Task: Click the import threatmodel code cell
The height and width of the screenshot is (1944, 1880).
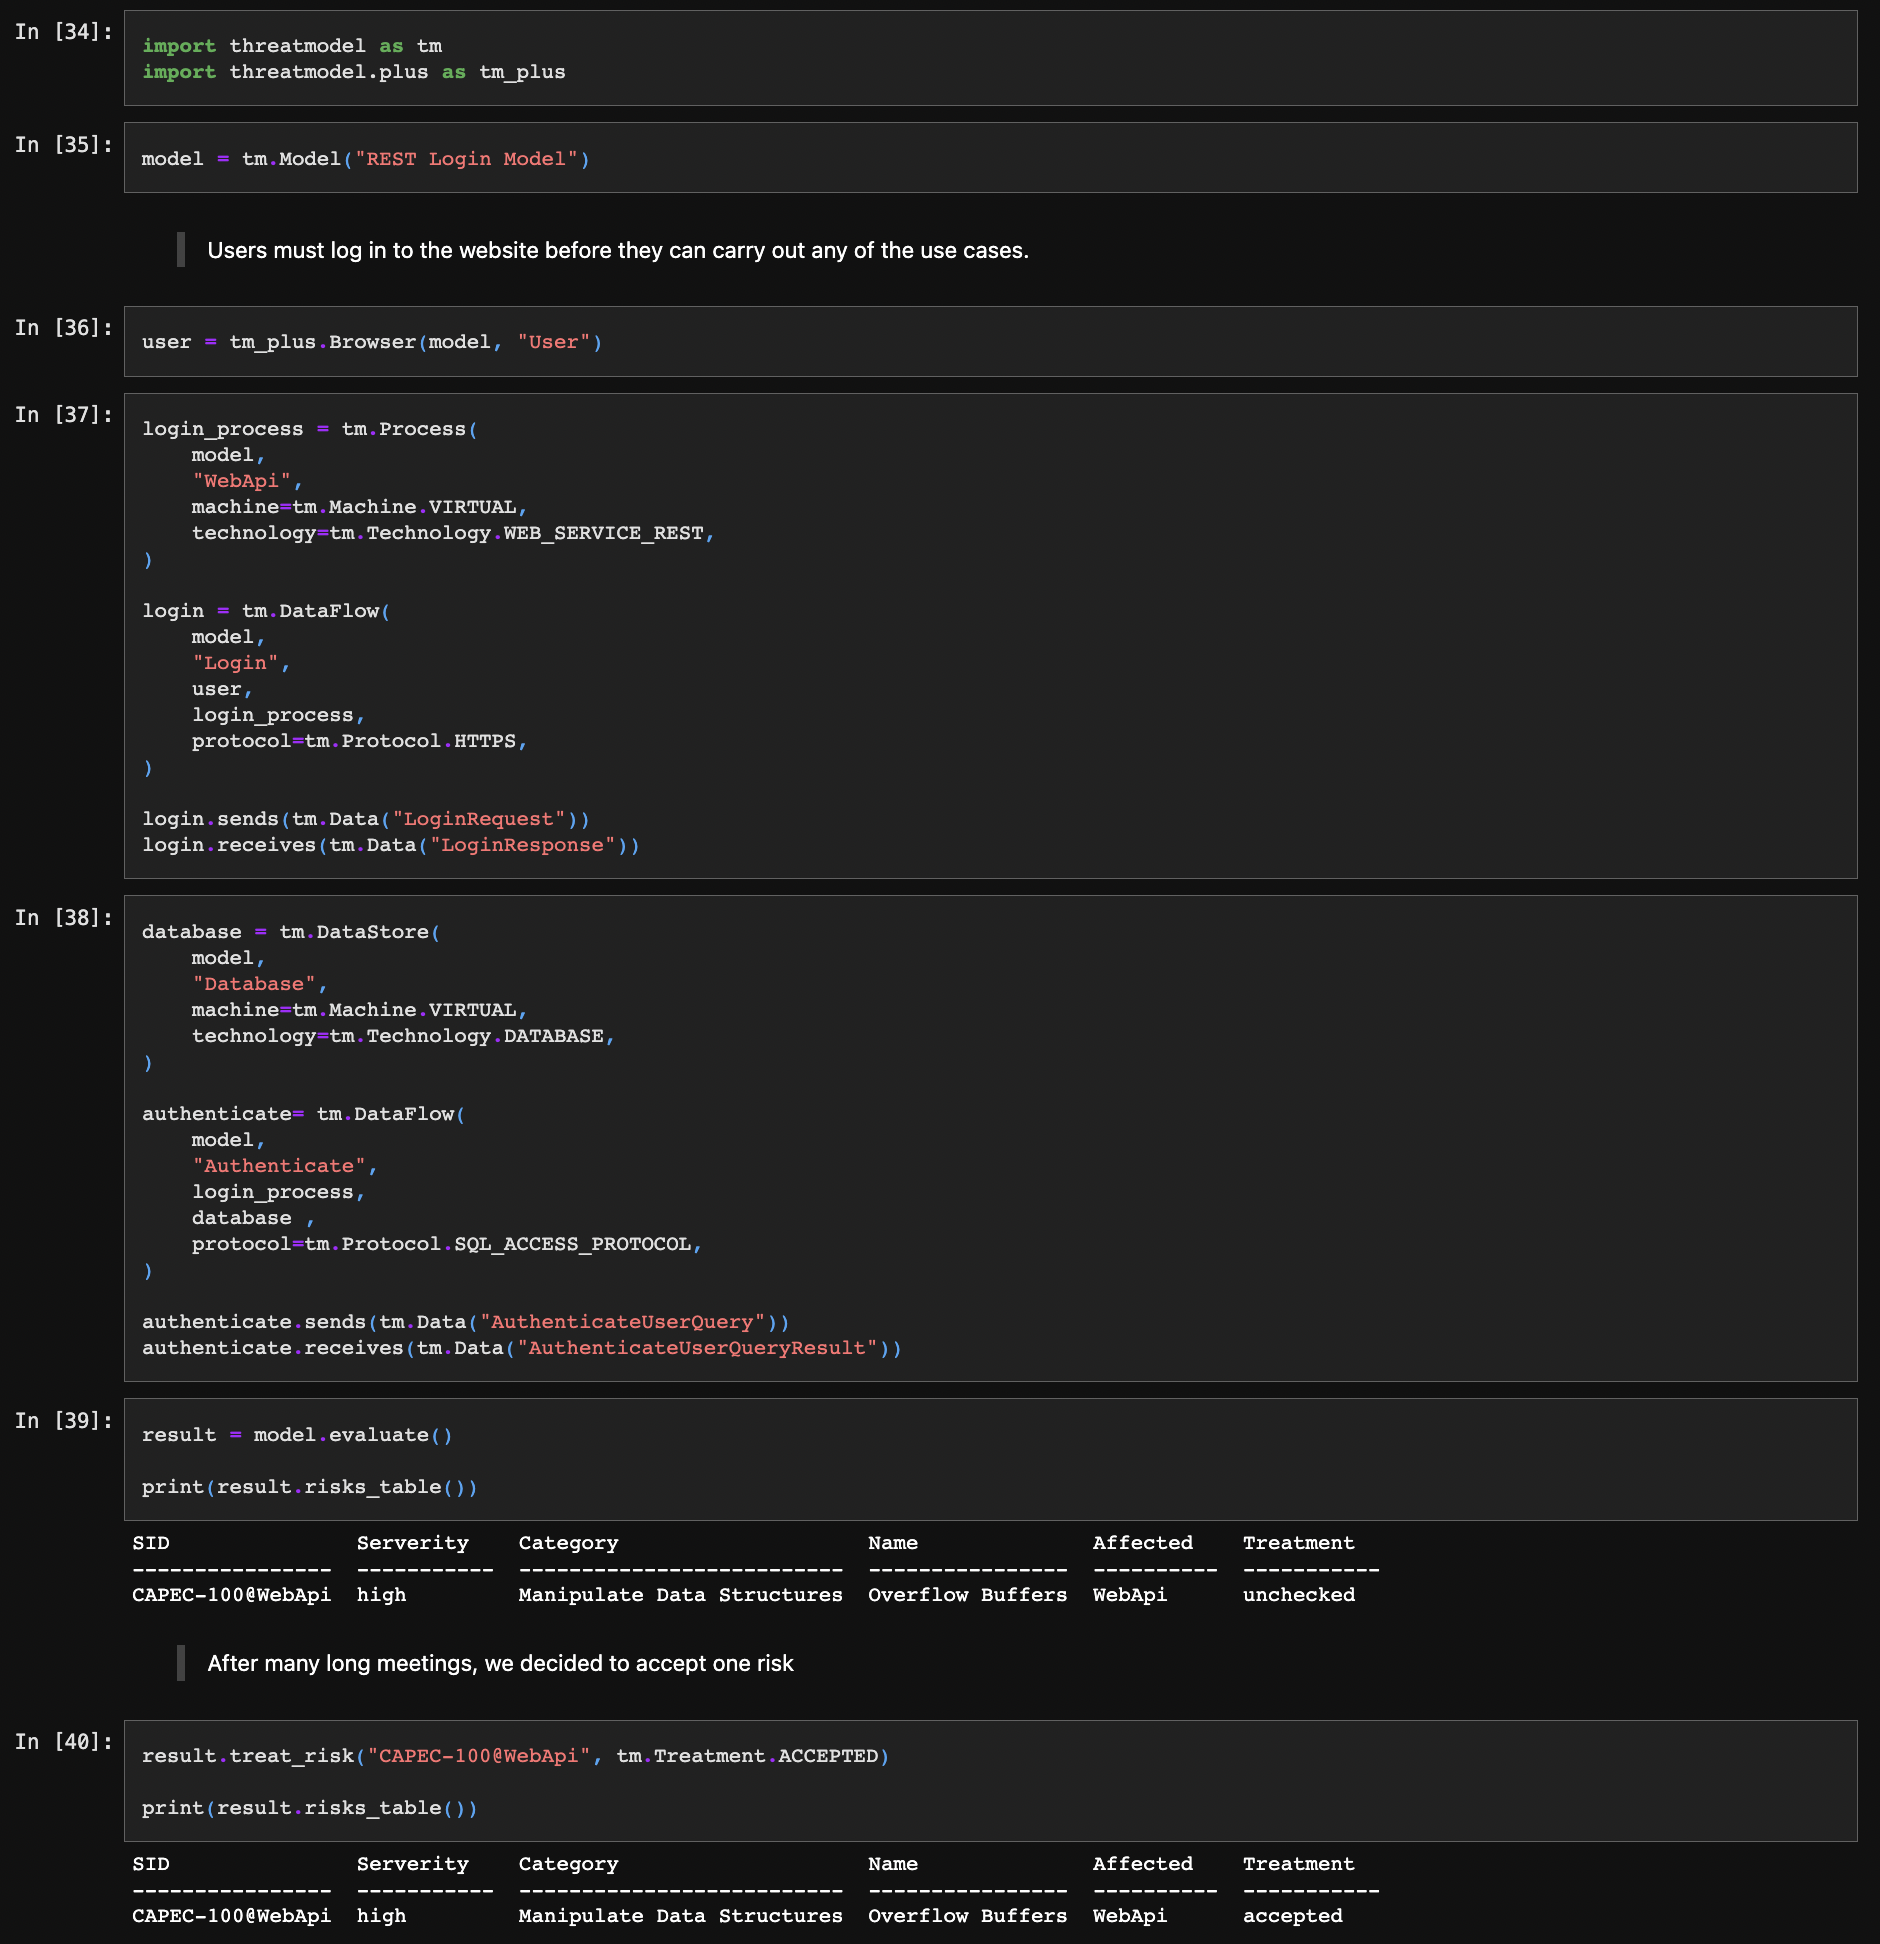Action: coord(990,58)
